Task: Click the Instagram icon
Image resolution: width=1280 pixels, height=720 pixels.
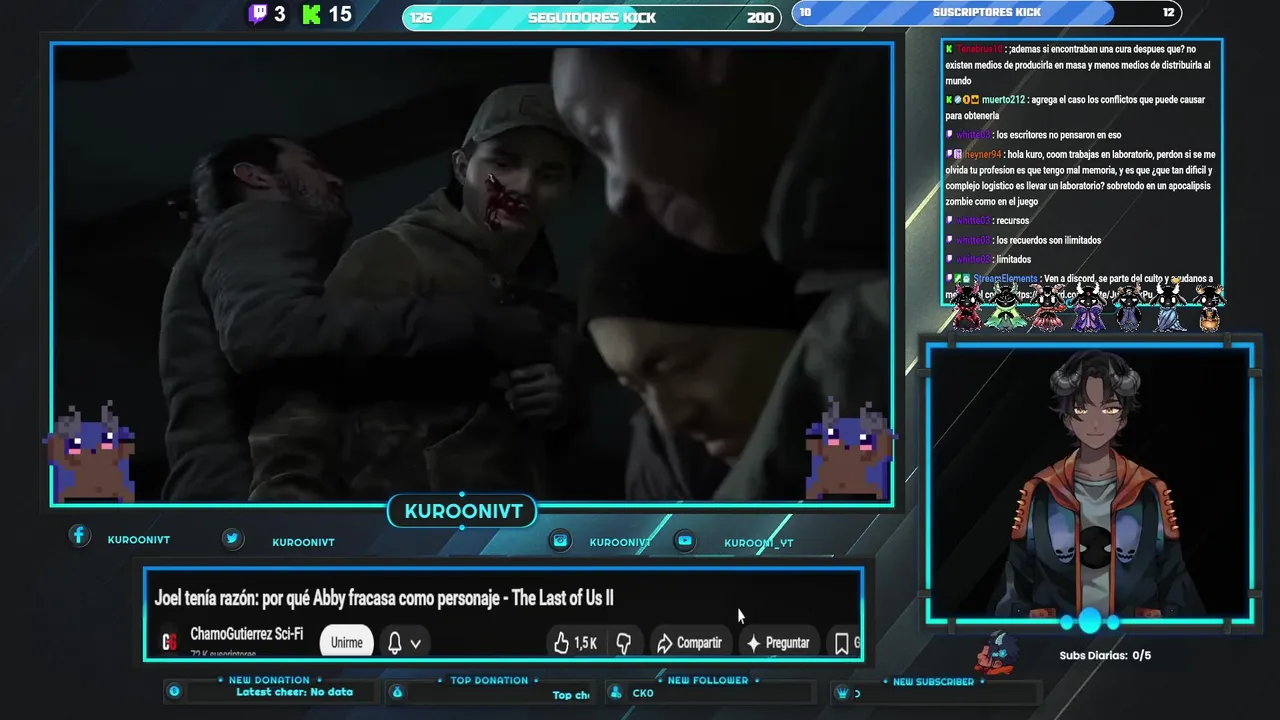Action: 561,540
